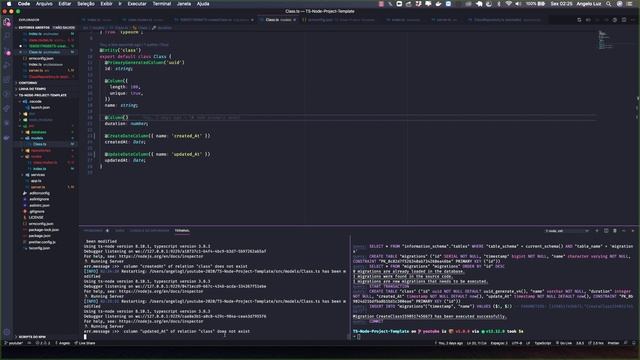Click the errors and warnings status bar counter
The image size is (640, 360).
42,343
